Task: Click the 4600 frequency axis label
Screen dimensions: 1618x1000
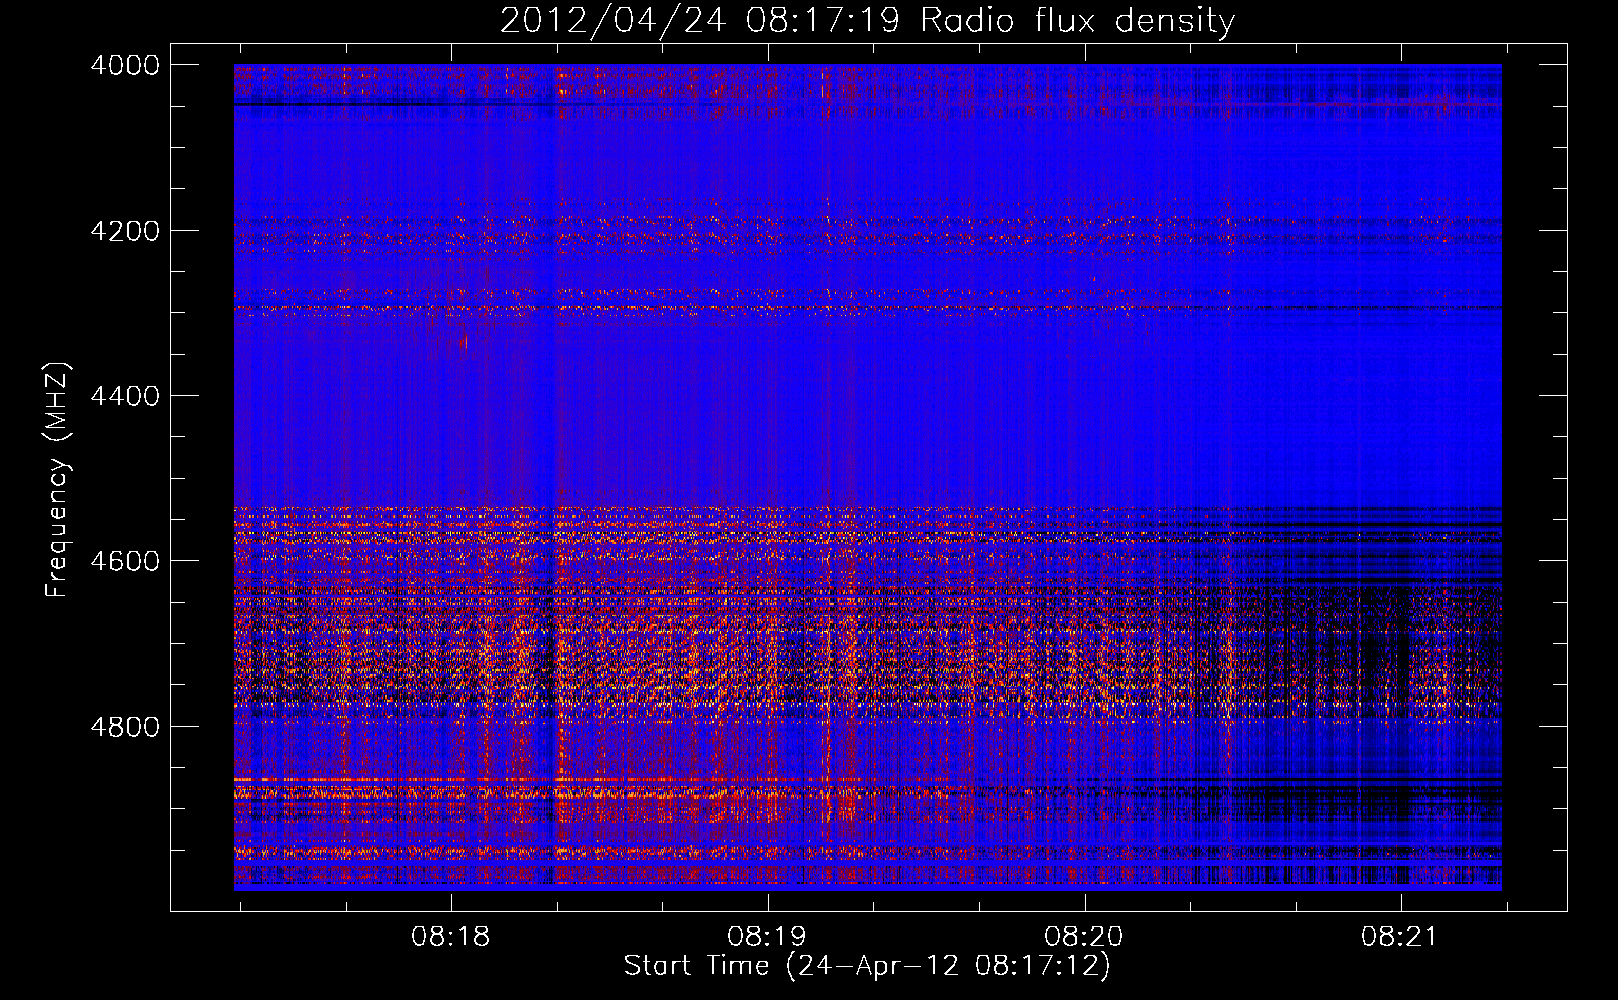Action: click(125, 561)
